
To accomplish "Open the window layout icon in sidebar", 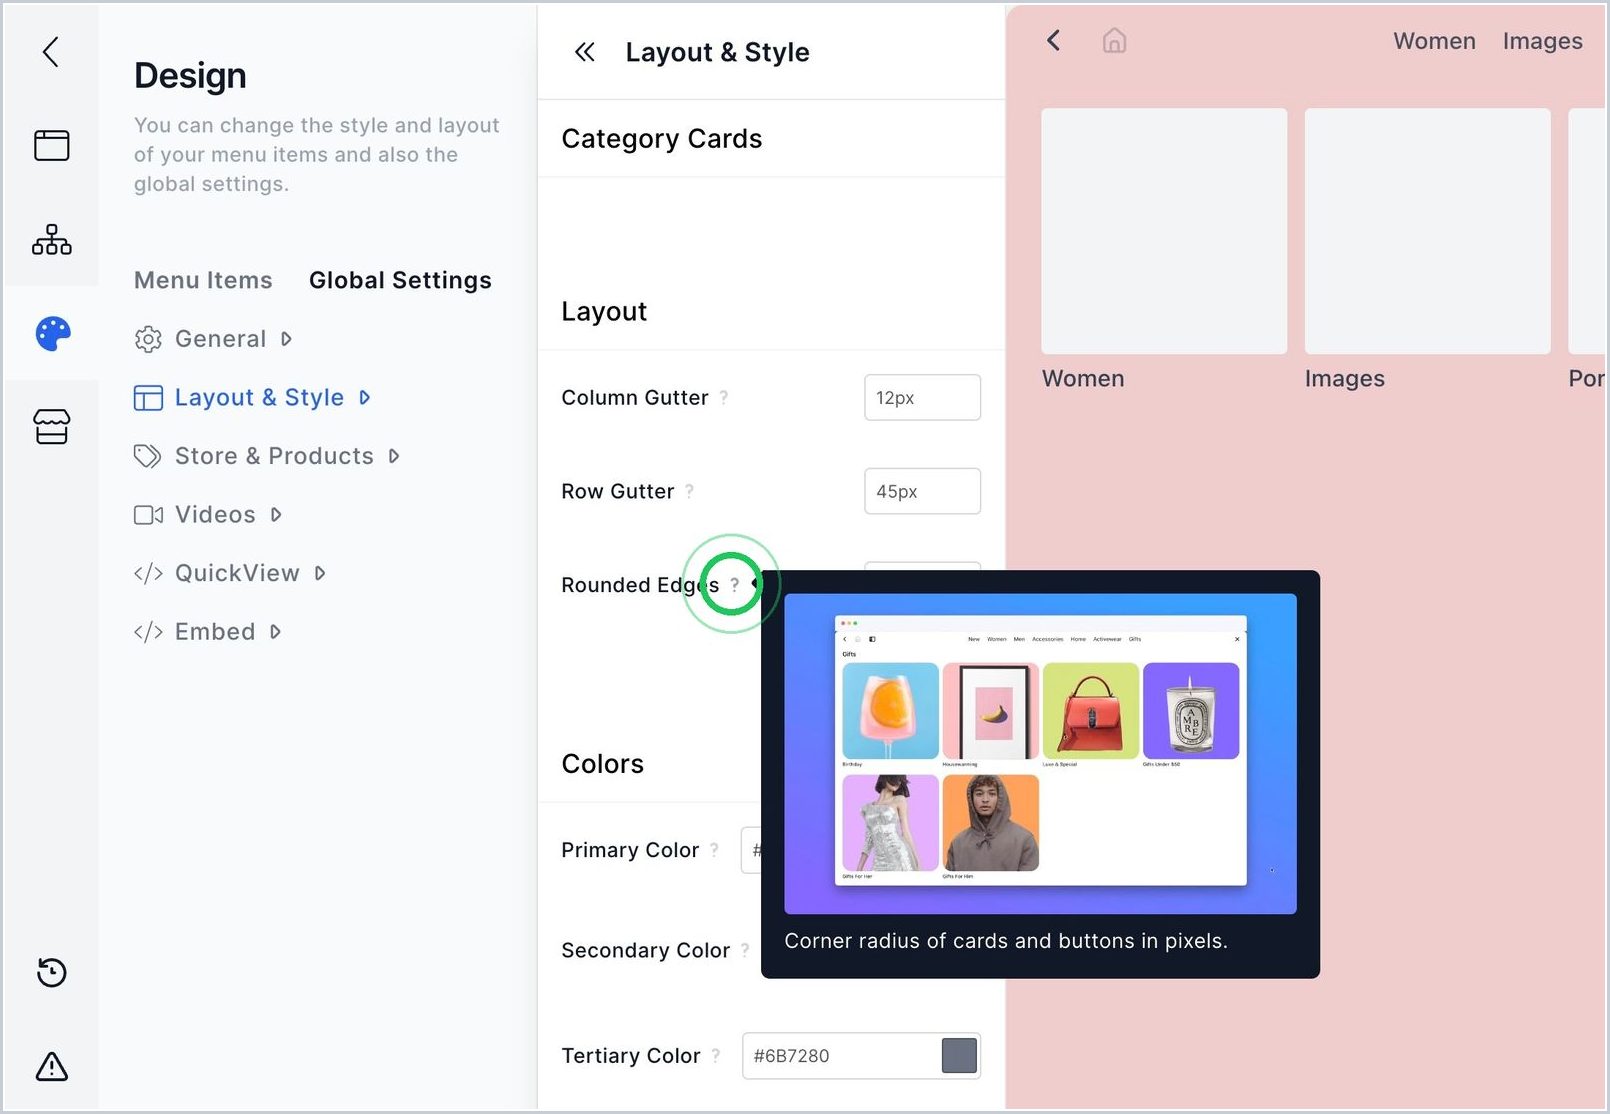I will click(52, 145).
